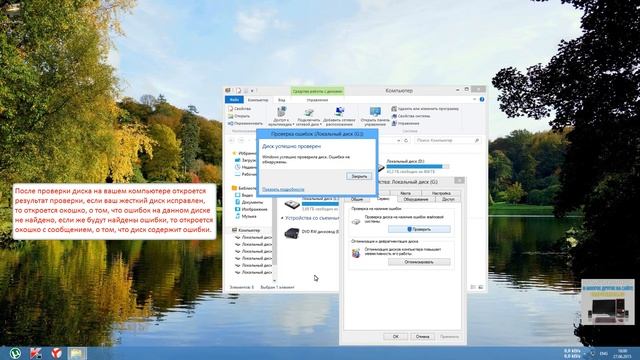
Task: Click the Оптимизировать button in disk properties
Action: [419, 262]
